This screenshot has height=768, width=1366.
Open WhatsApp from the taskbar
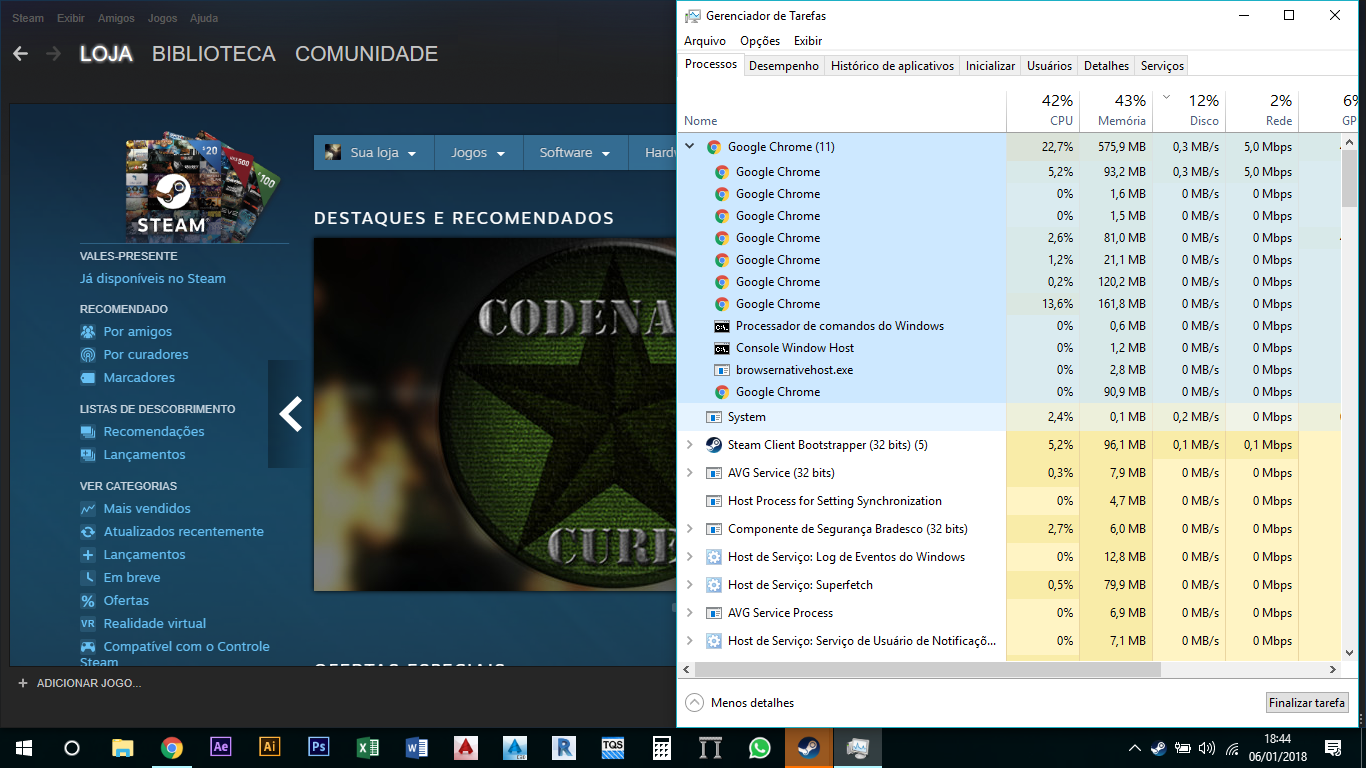click(759, 747)
